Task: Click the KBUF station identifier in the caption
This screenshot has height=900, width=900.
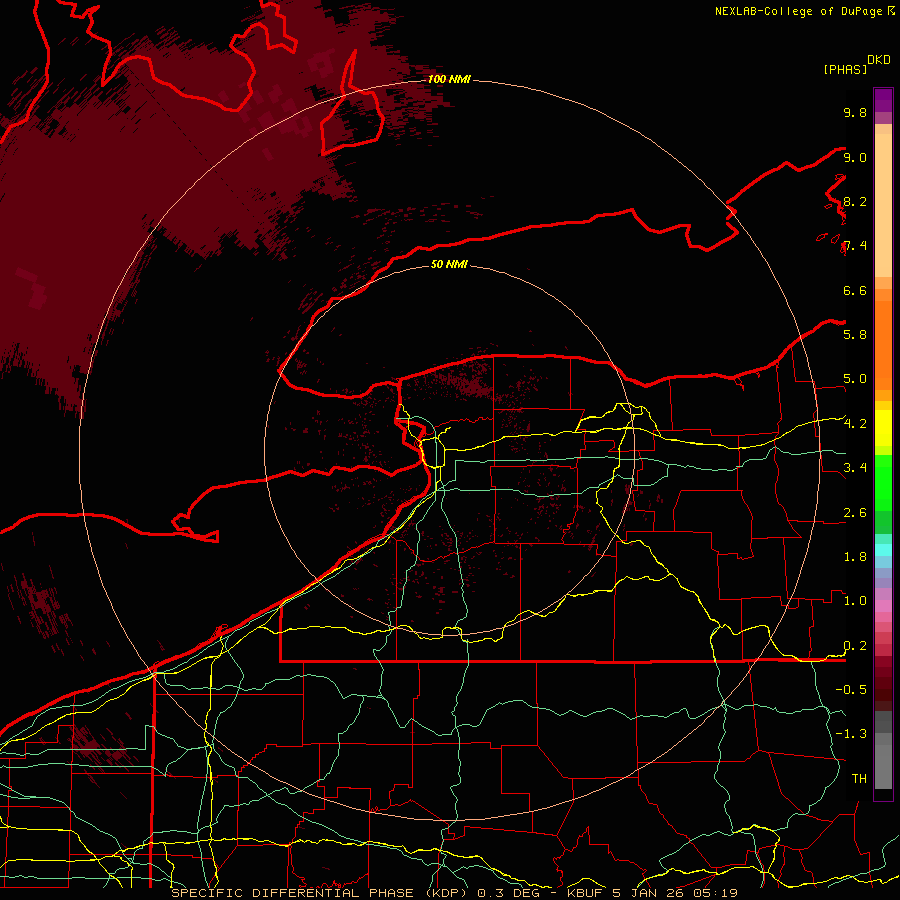Action: coord(585,893)
